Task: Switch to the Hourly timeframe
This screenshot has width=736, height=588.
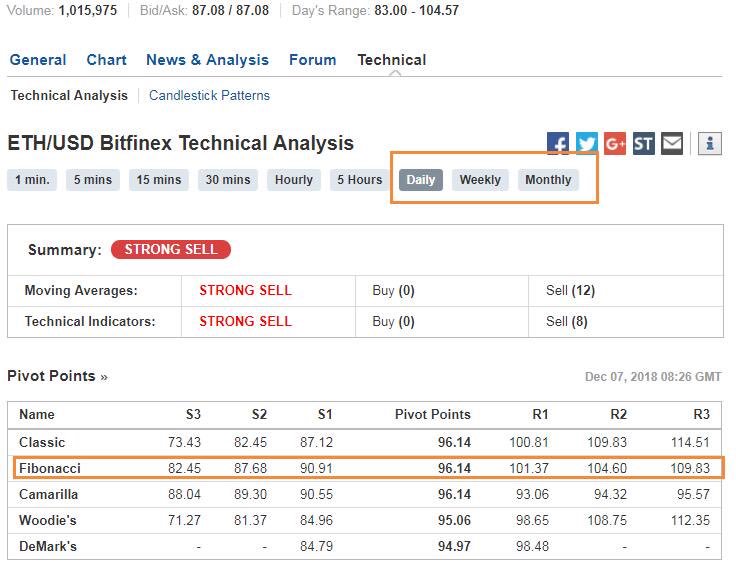Action: point(294,180)
